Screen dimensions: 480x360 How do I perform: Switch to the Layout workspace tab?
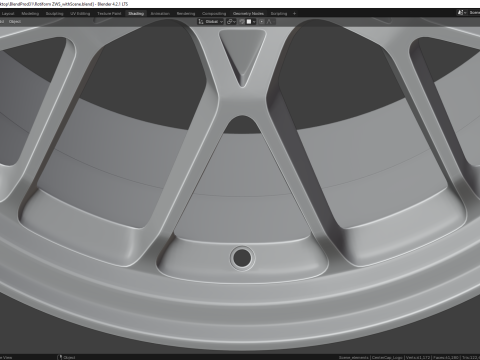(x=8, y=14)
